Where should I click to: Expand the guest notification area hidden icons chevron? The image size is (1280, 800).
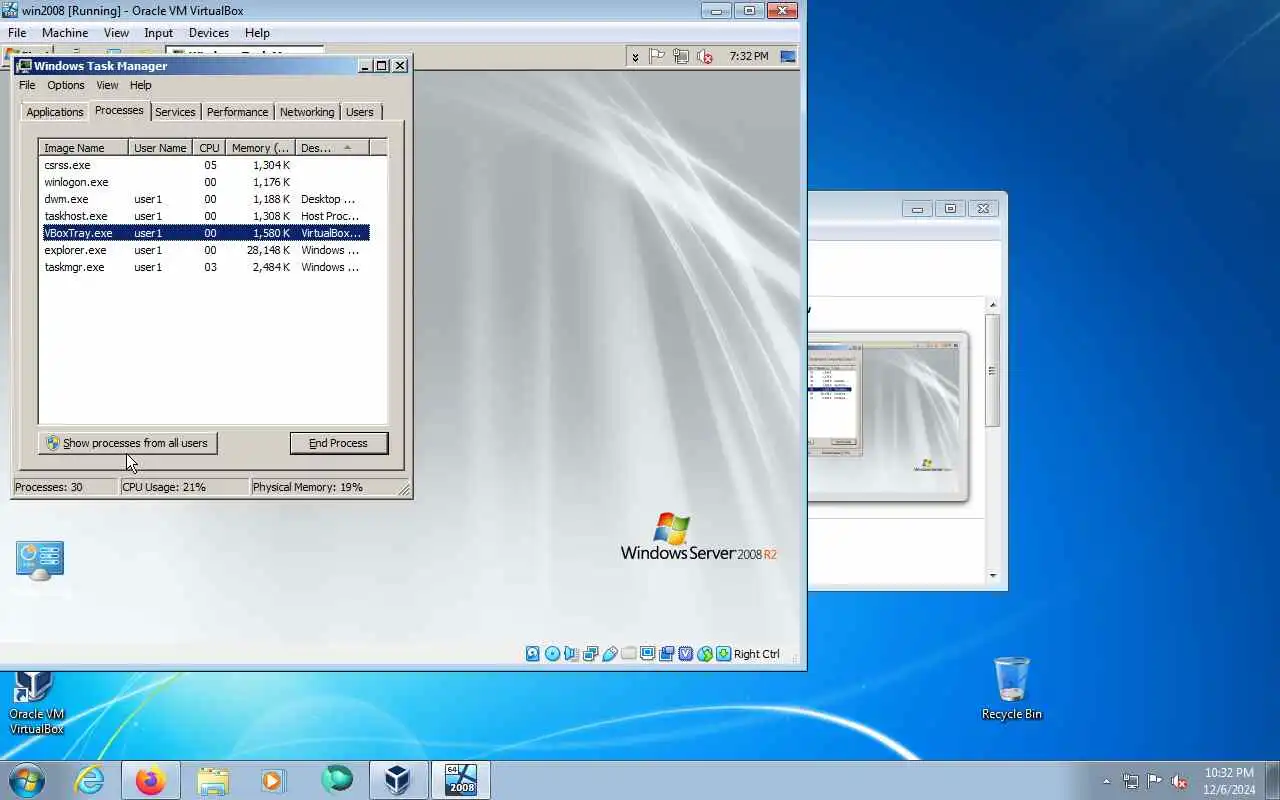(635, 57)
